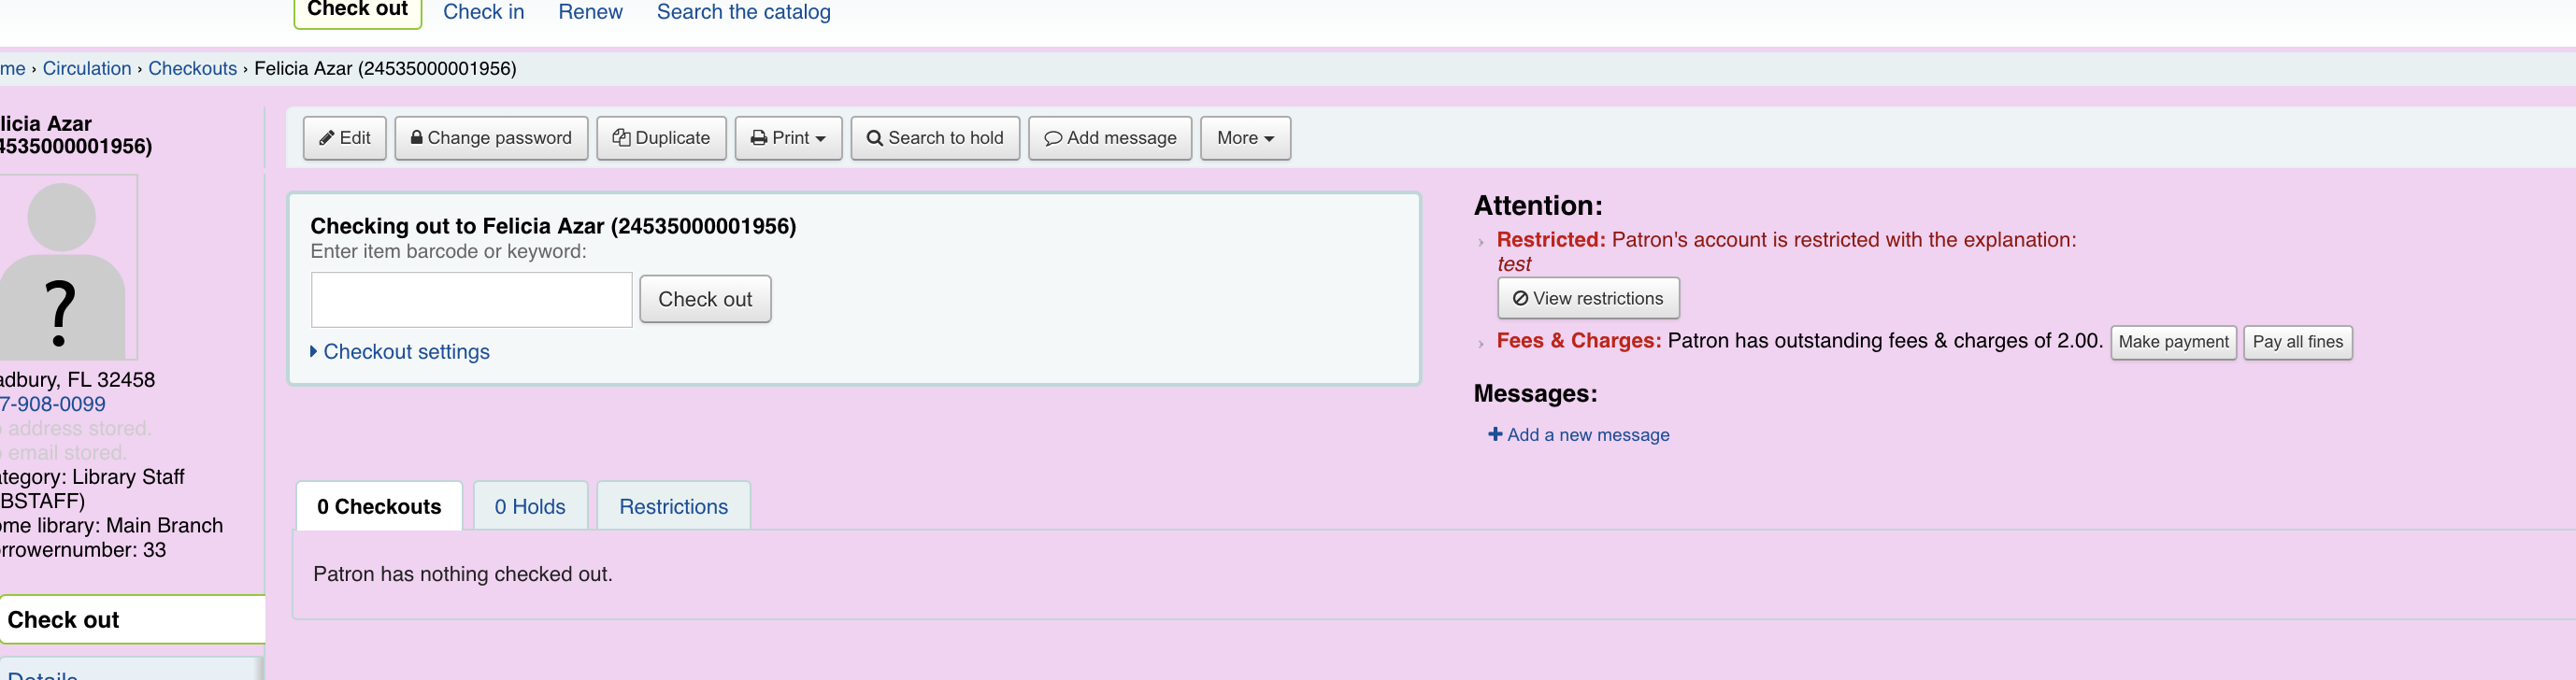Click the Add message speech bubble button
Viewport: 2576px width, 680px height.
[1109, 138]
